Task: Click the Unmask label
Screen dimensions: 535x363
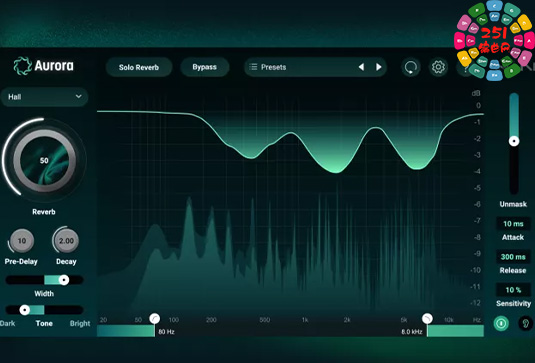Action: (x=513, y=204)
